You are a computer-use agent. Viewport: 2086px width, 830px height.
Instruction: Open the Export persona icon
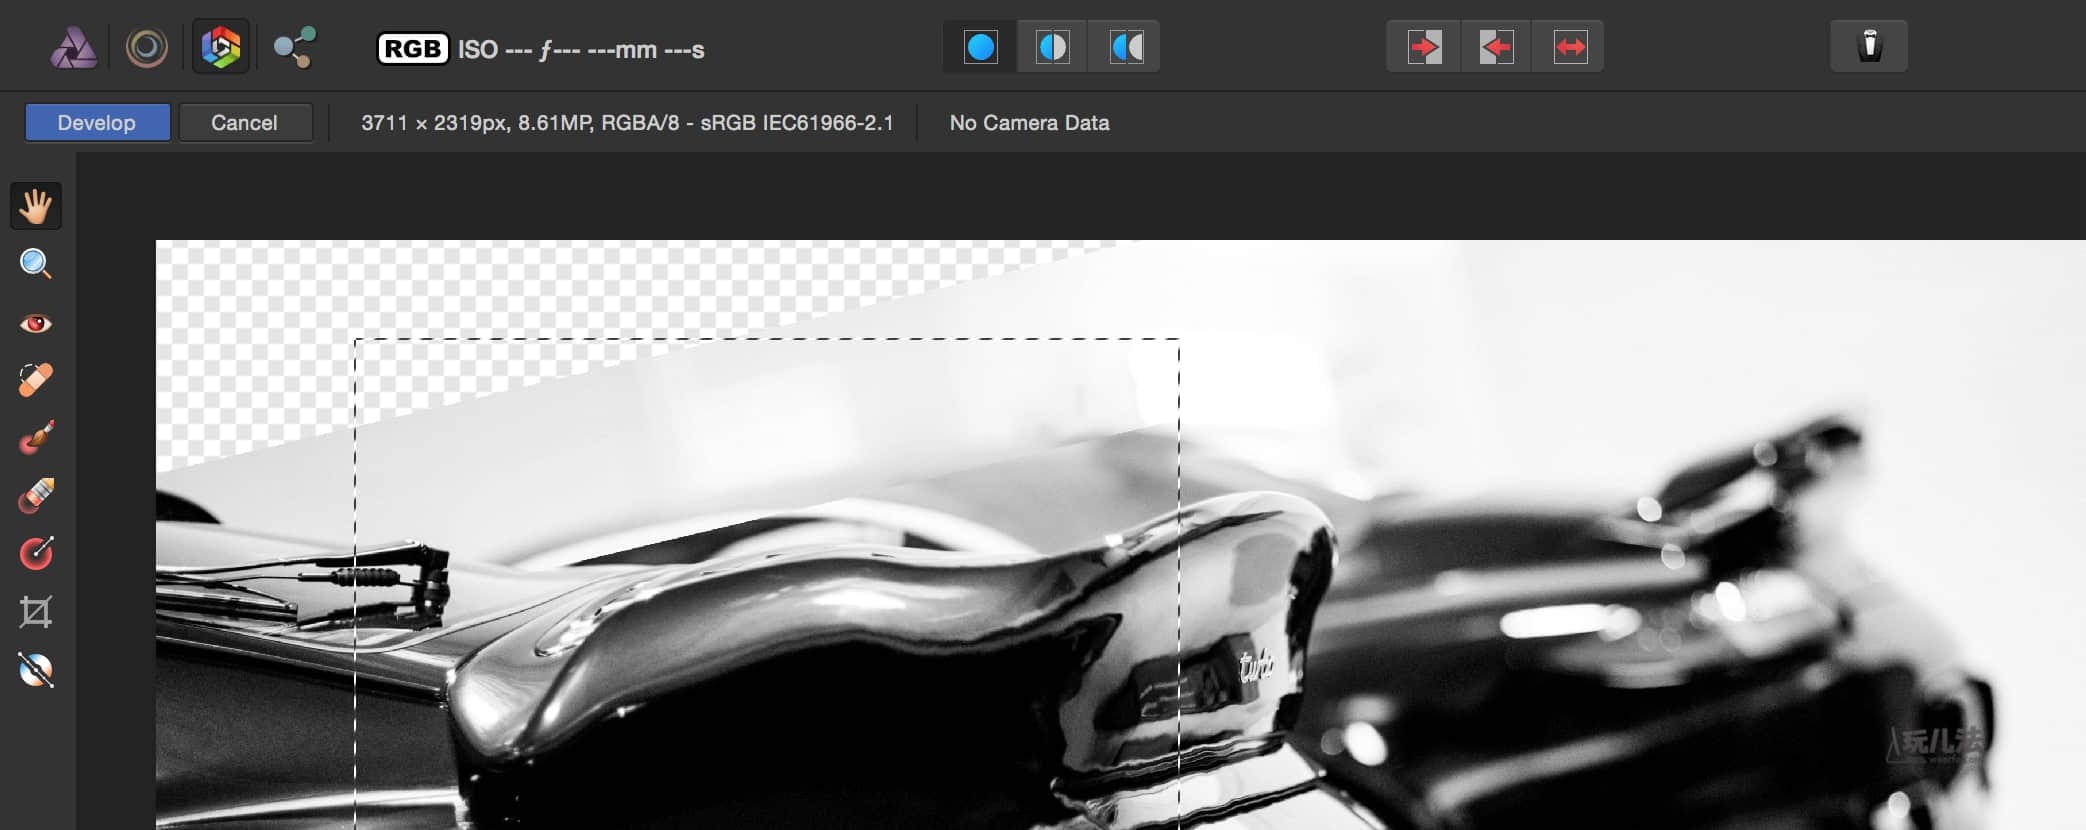(x=295, y=47)
